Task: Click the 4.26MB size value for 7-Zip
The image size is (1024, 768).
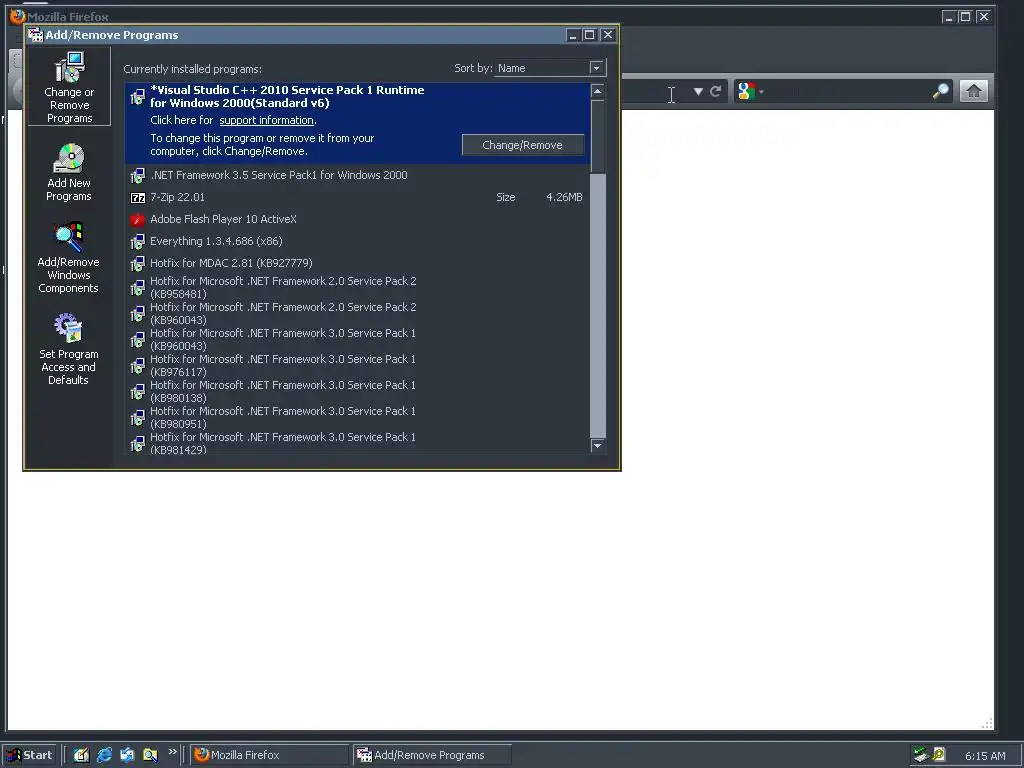Action: click(564, 197)
